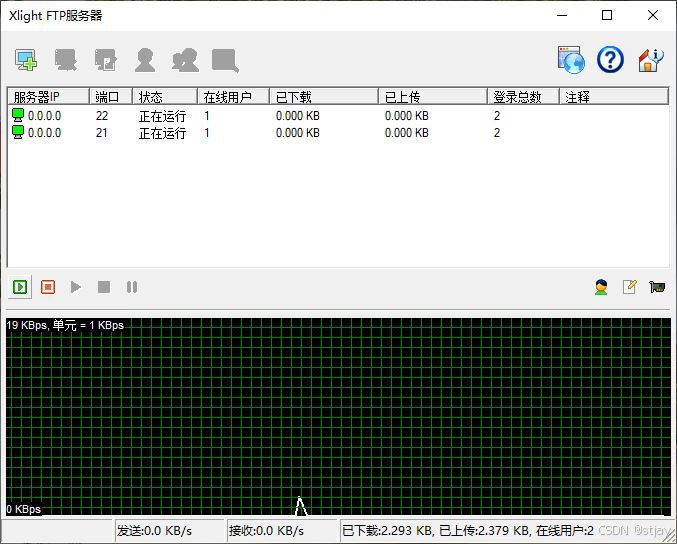Image resolution: width=677 pixels, height=544 pixels.
Task: Click the grey stop server button
Action: tap(104, 287)
